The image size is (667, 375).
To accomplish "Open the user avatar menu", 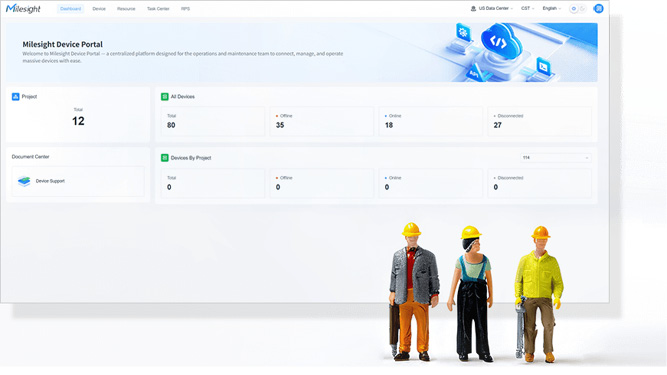I will pyautogui.click(x=599, y=9).
